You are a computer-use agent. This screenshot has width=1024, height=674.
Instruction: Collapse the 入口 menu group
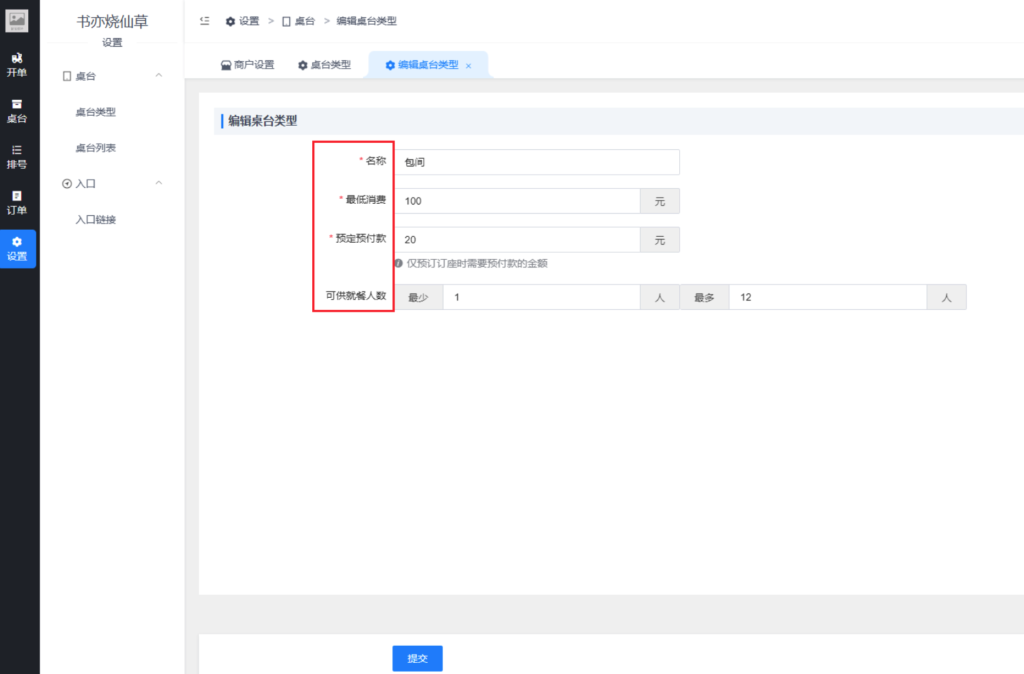158,183
